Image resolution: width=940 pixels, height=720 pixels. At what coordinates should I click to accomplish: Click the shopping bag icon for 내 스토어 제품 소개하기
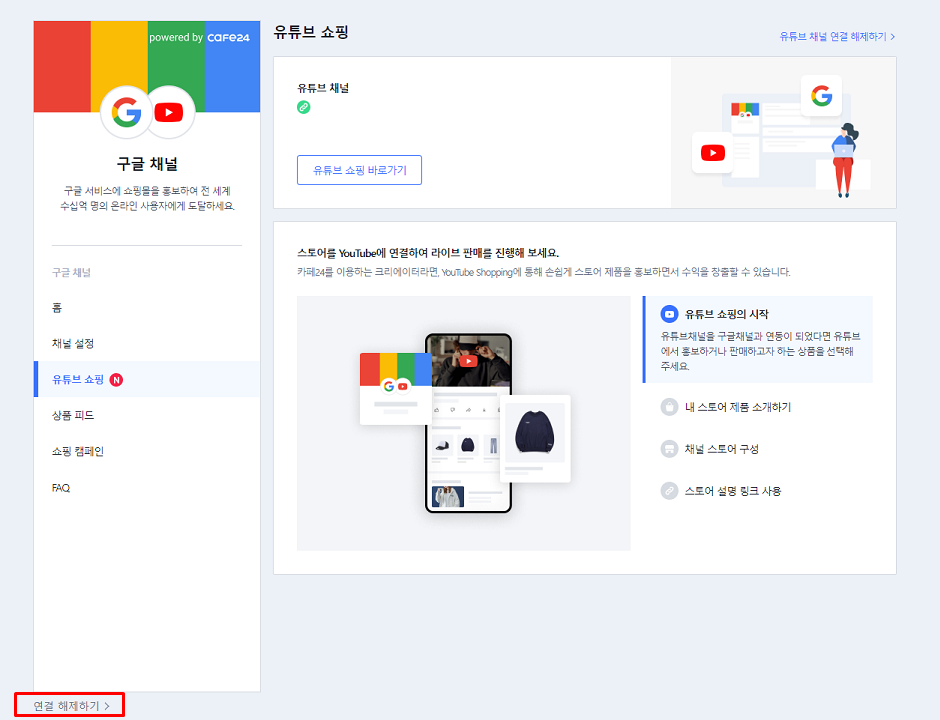(x=669, y=407)
